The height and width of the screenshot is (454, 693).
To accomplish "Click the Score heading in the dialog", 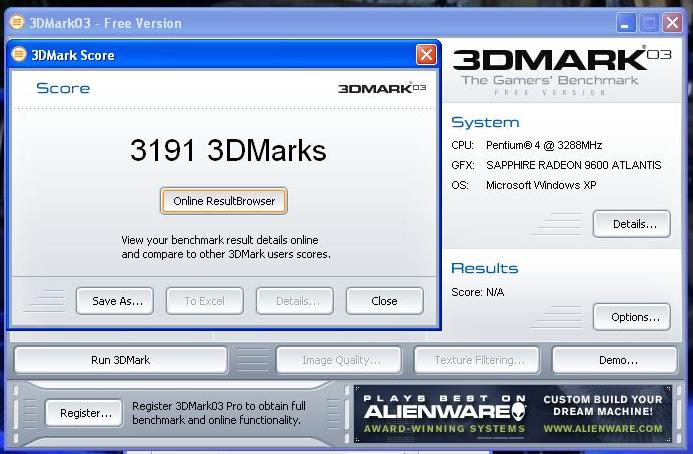I will tap(63, 88).
